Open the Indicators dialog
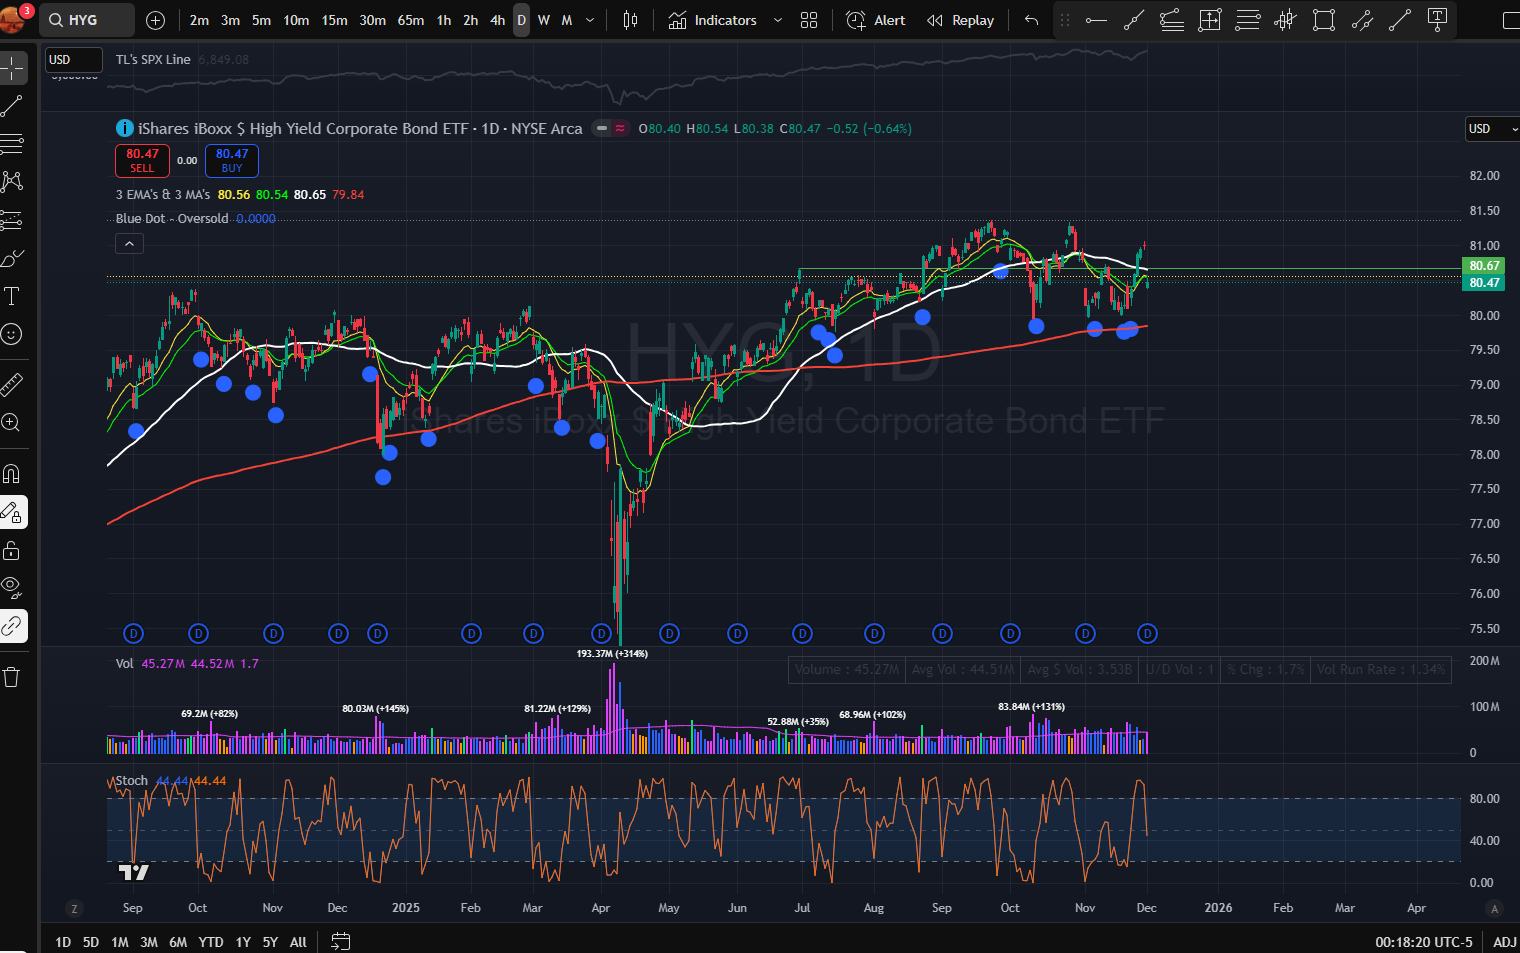1520x953 pixels. click(x=713, y=20)
